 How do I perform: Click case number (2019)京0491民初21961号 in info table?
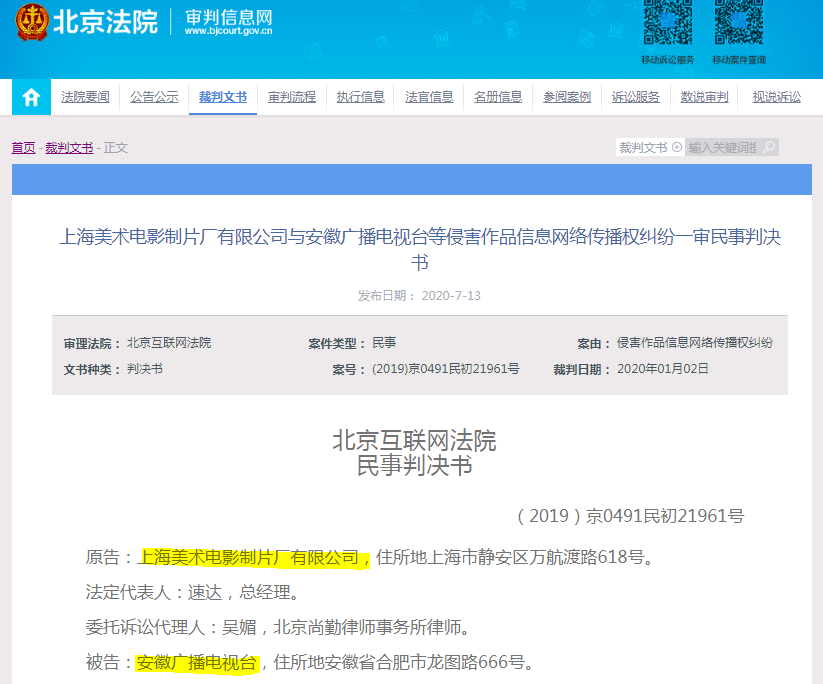446,369
